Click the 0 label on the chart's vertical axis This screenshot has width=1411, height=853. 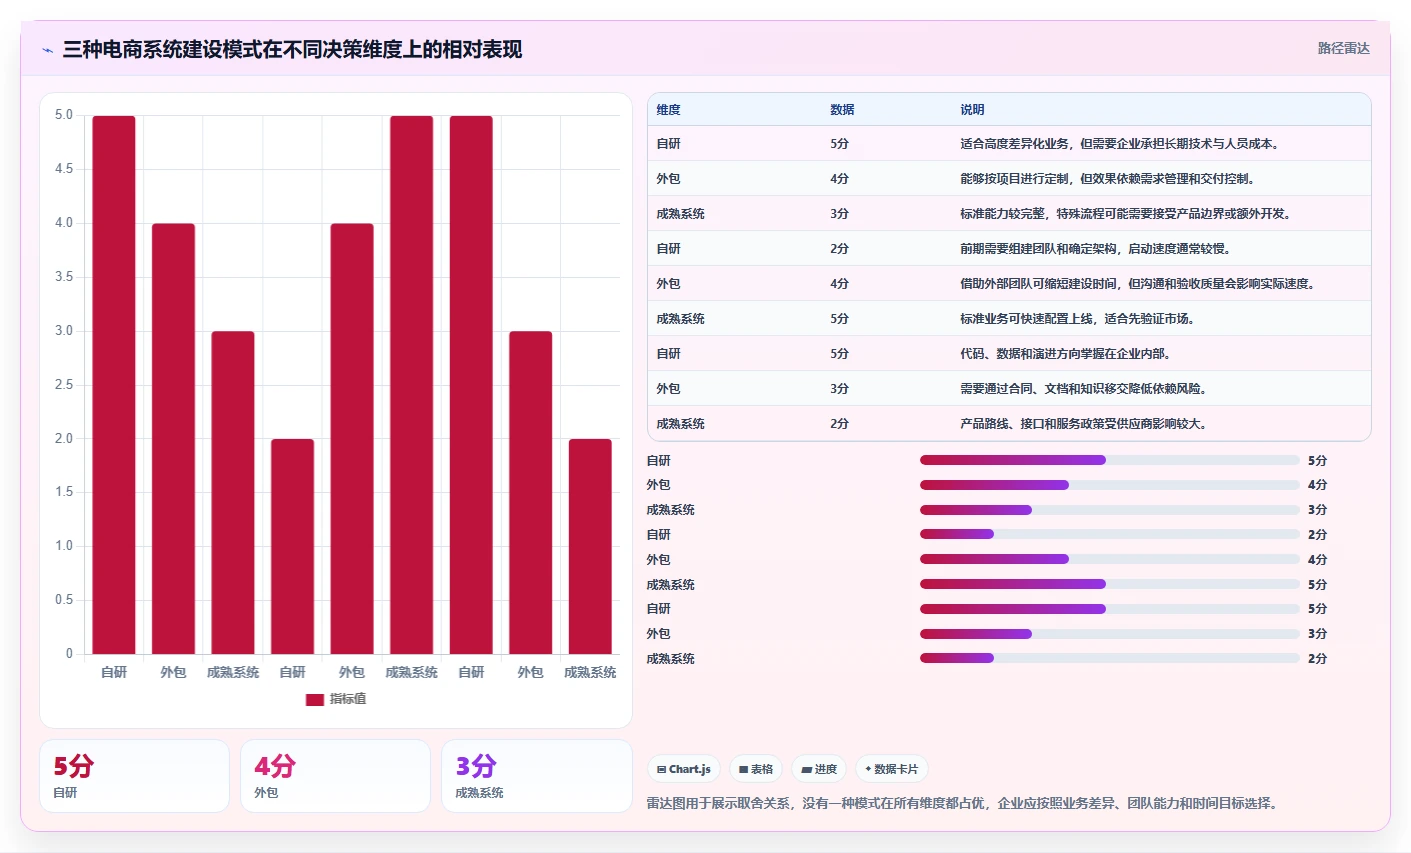(69, 654)
